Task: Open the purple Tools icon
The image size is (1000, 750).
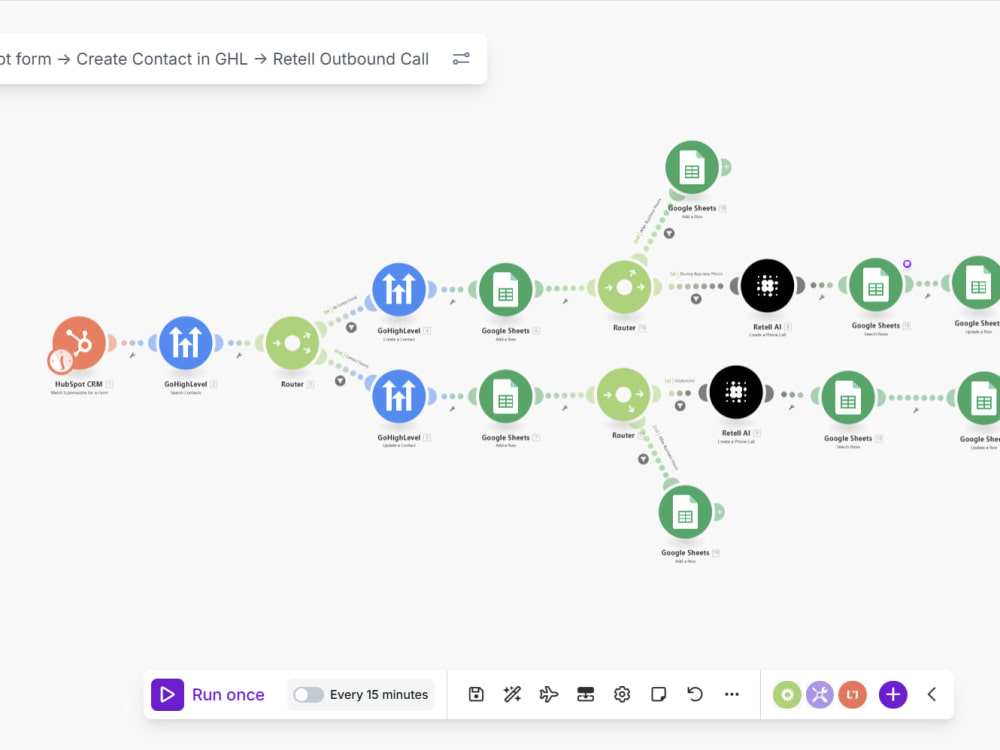Action: (x=820, y=695)
